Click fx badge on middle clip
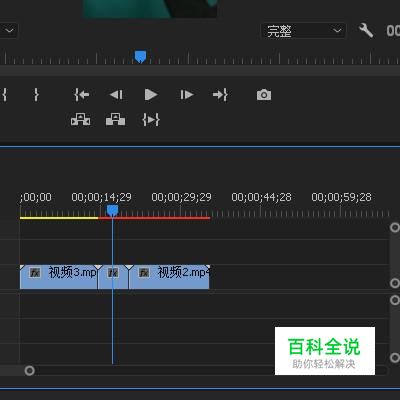 pos(113,273)
